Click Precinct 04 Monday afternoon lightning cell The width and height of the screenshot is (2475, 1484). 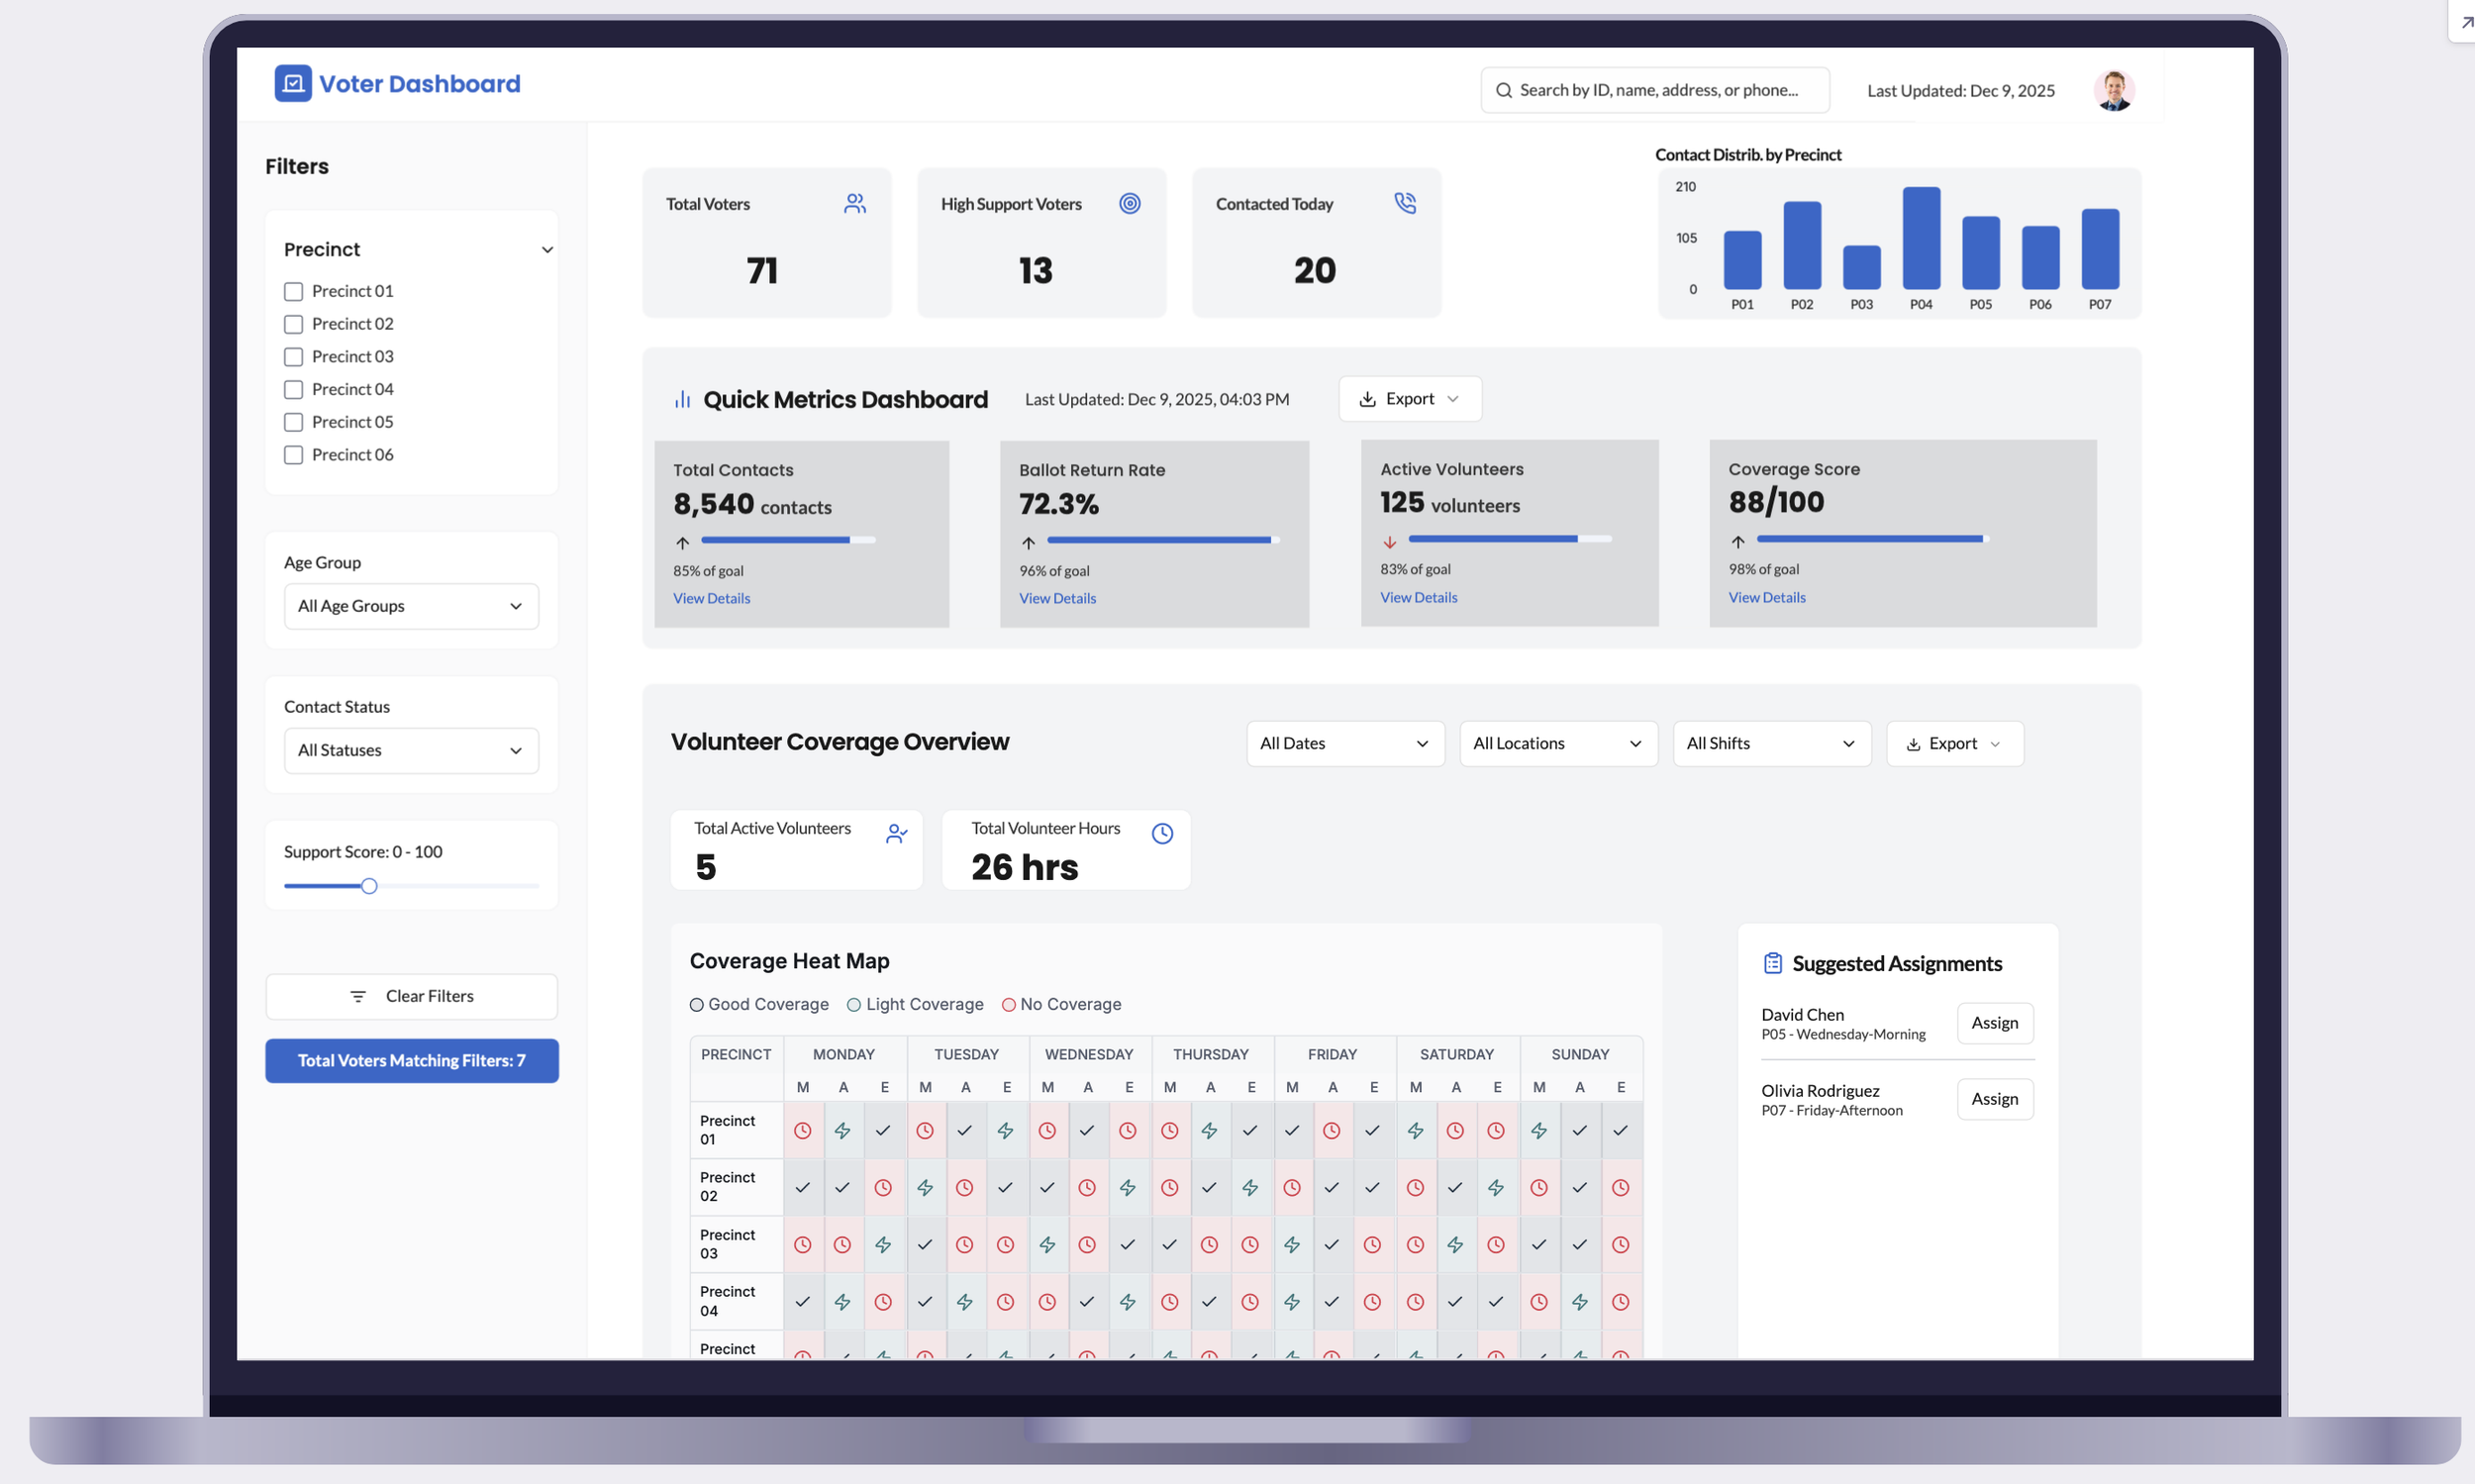pyautogui.click(x=843, y=1302)
